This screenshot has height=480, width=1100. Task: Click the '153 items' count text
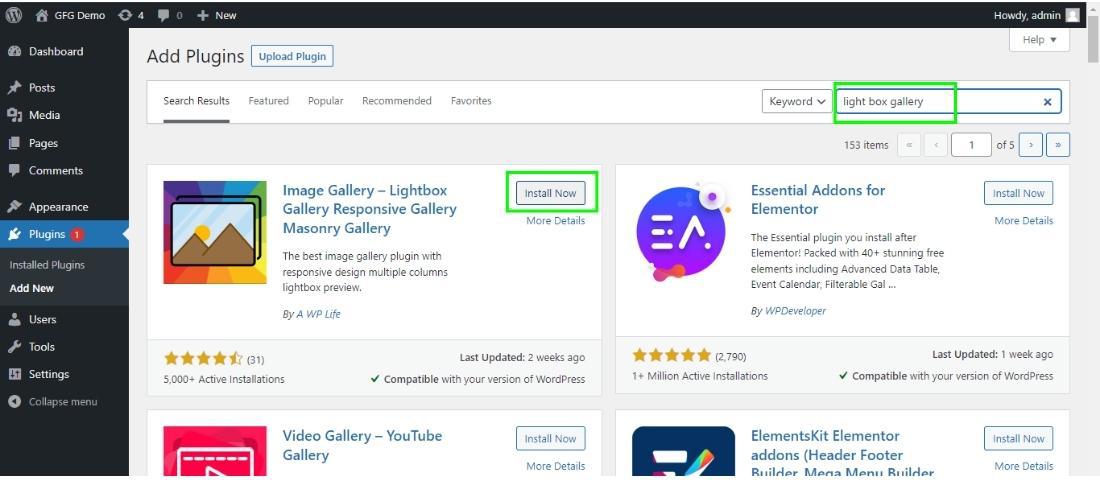[866, 145]
